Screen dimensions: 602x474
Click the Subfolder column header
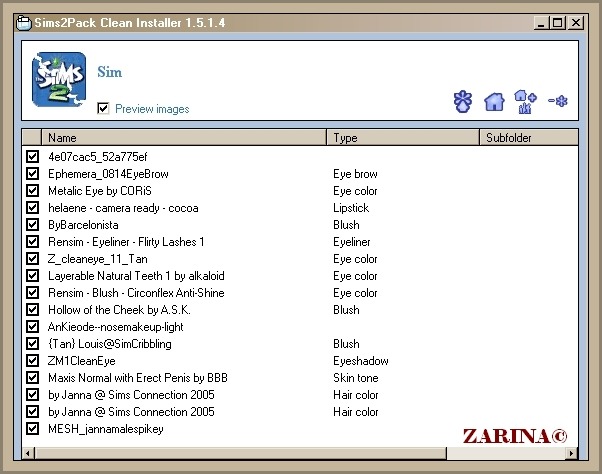529,137
